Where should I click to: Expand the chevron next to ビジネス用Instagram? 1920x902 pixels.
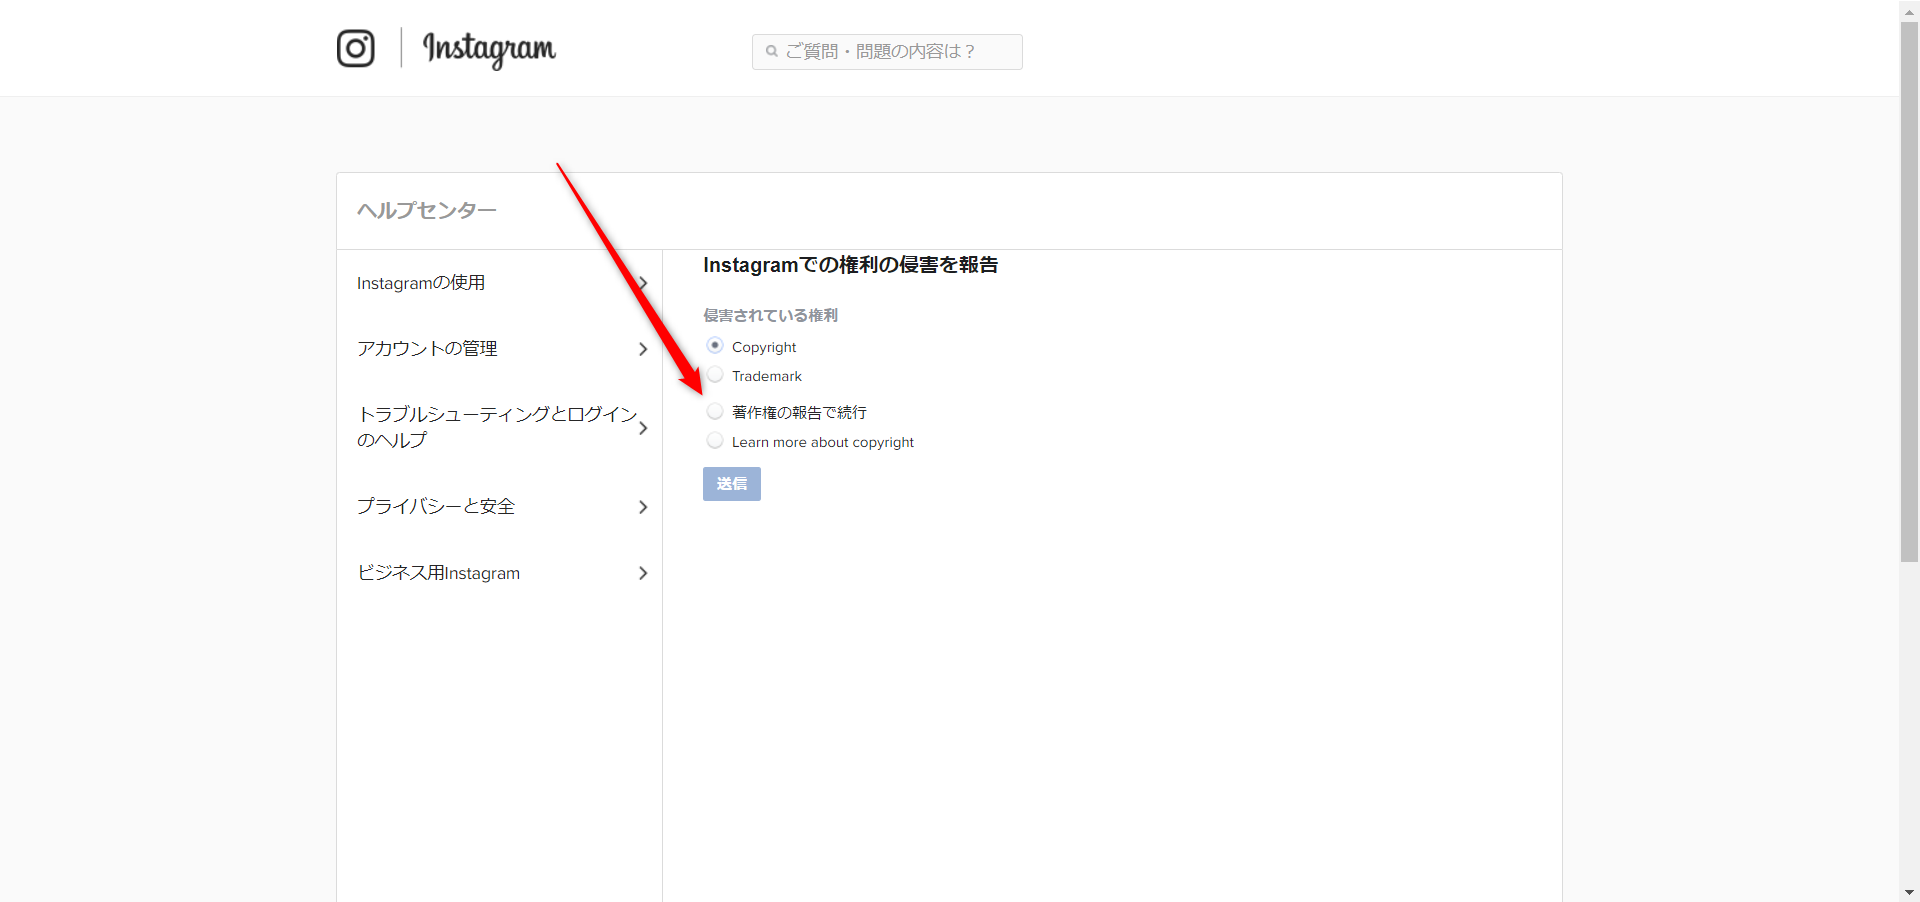click(643, 573)
